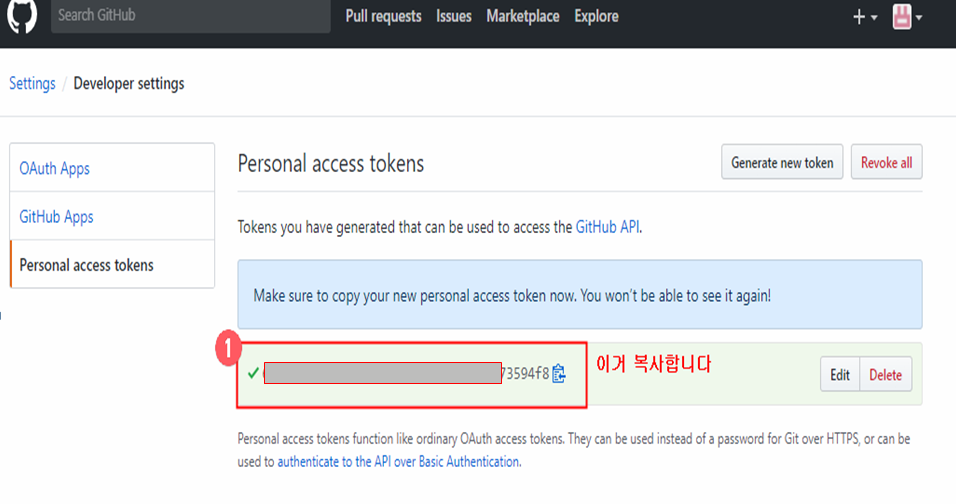The width and height of the screenshot is (956, 504).
Task: Click the red Revoke all button
Action: 886,162
